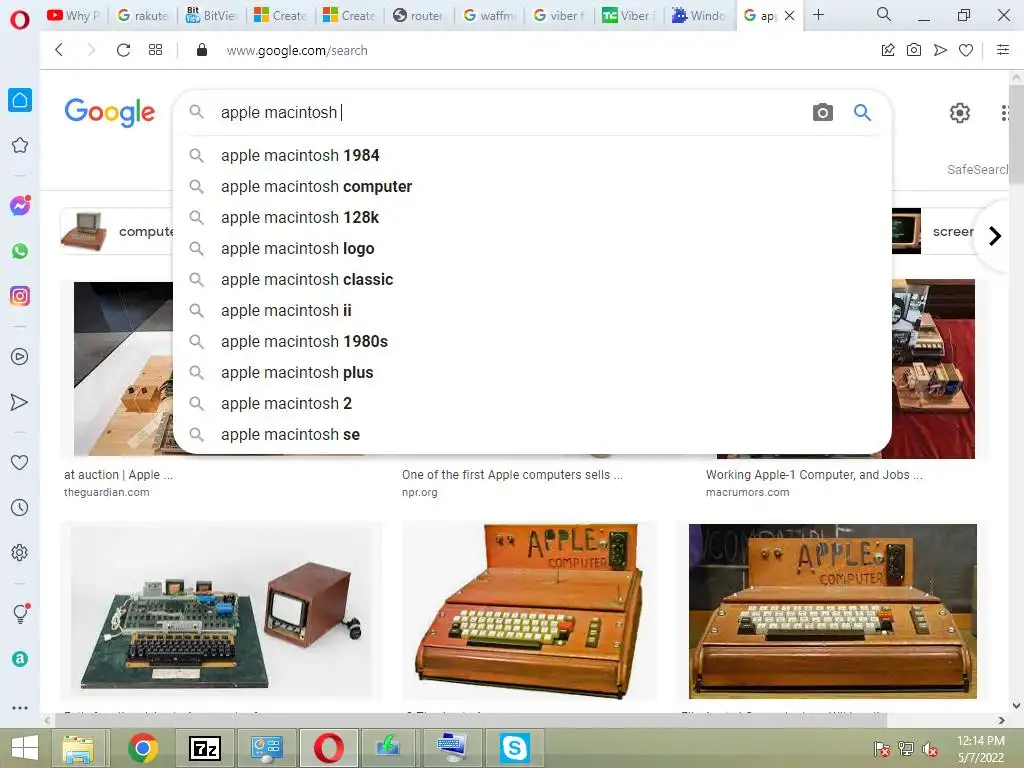Screen dimensions: 1024x768
Task: Switch to the 'Windo' tab
Action: 697,15
